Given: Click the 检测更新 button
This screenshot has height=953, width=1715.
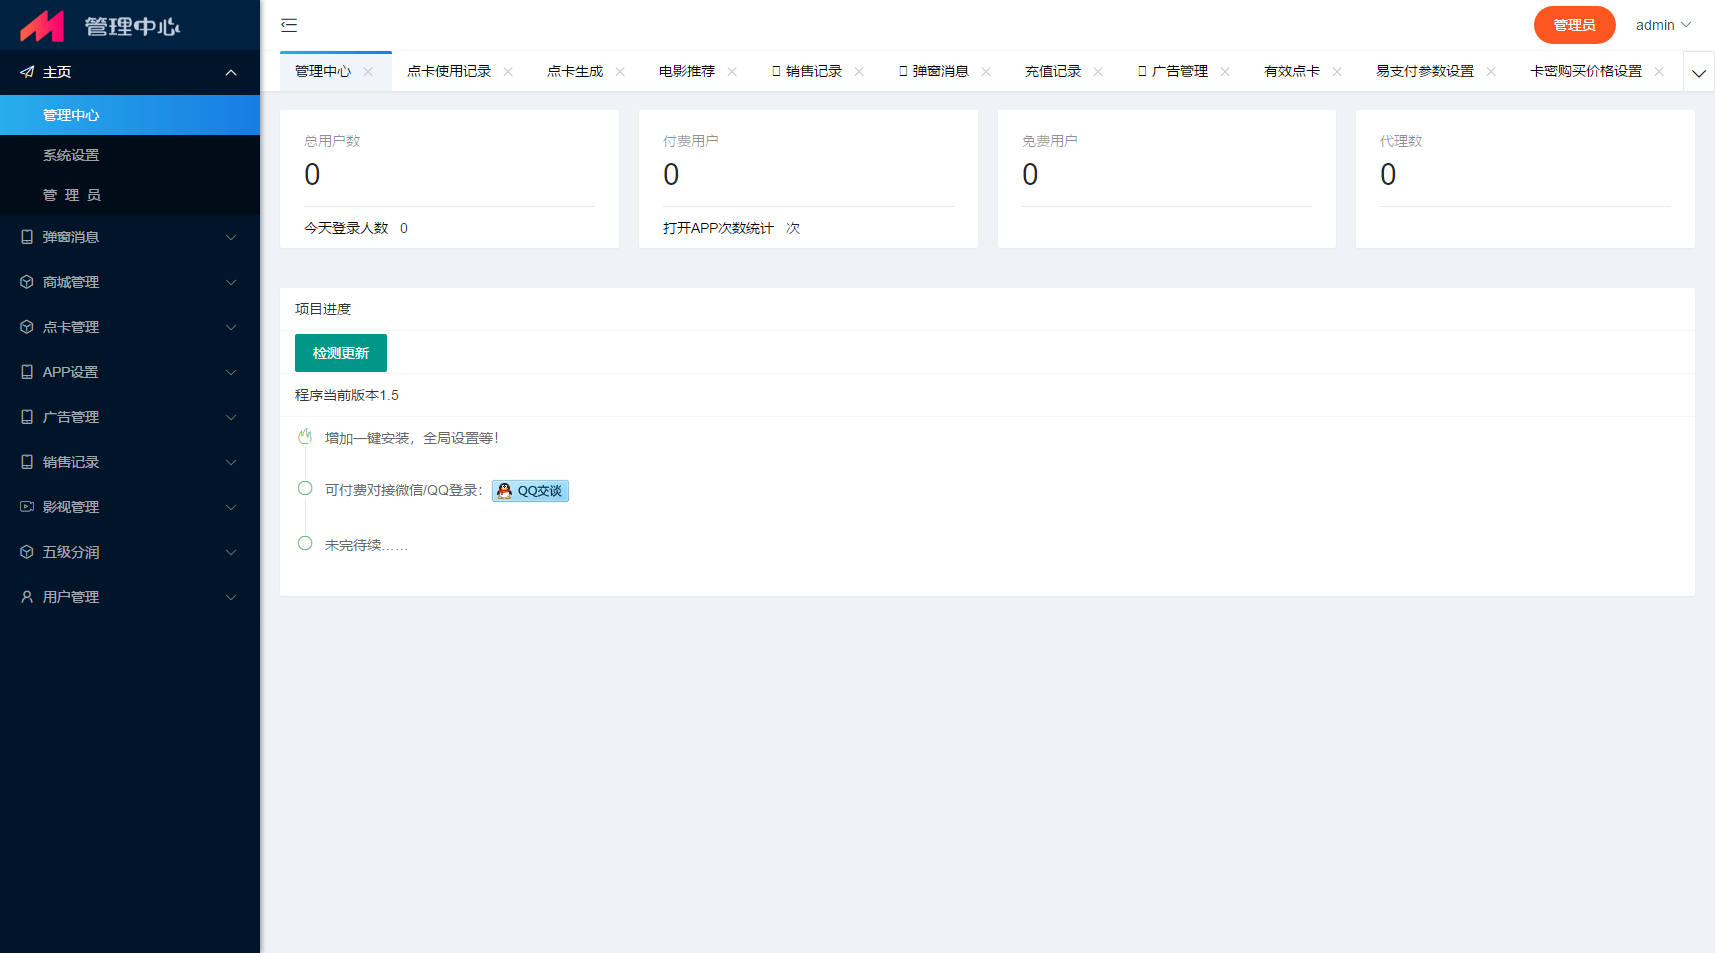Looking at the screenshot, I should (x=341, y=353).
